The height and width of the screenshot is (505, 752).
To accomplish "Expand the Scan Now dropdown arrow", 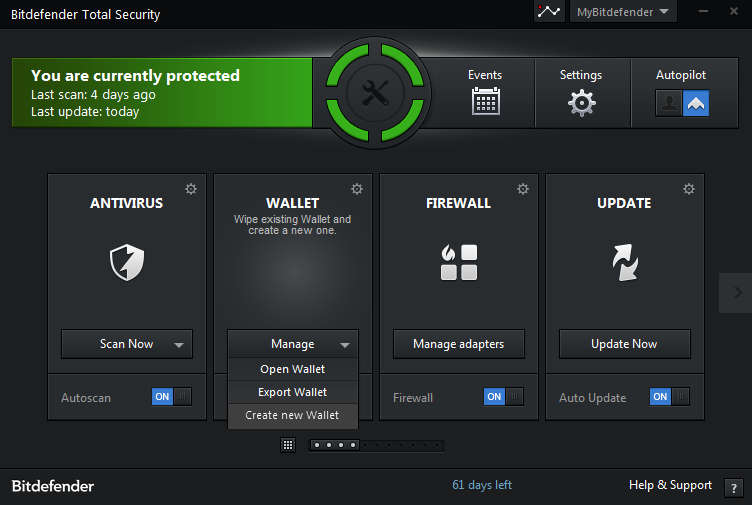I will (179, 345).
